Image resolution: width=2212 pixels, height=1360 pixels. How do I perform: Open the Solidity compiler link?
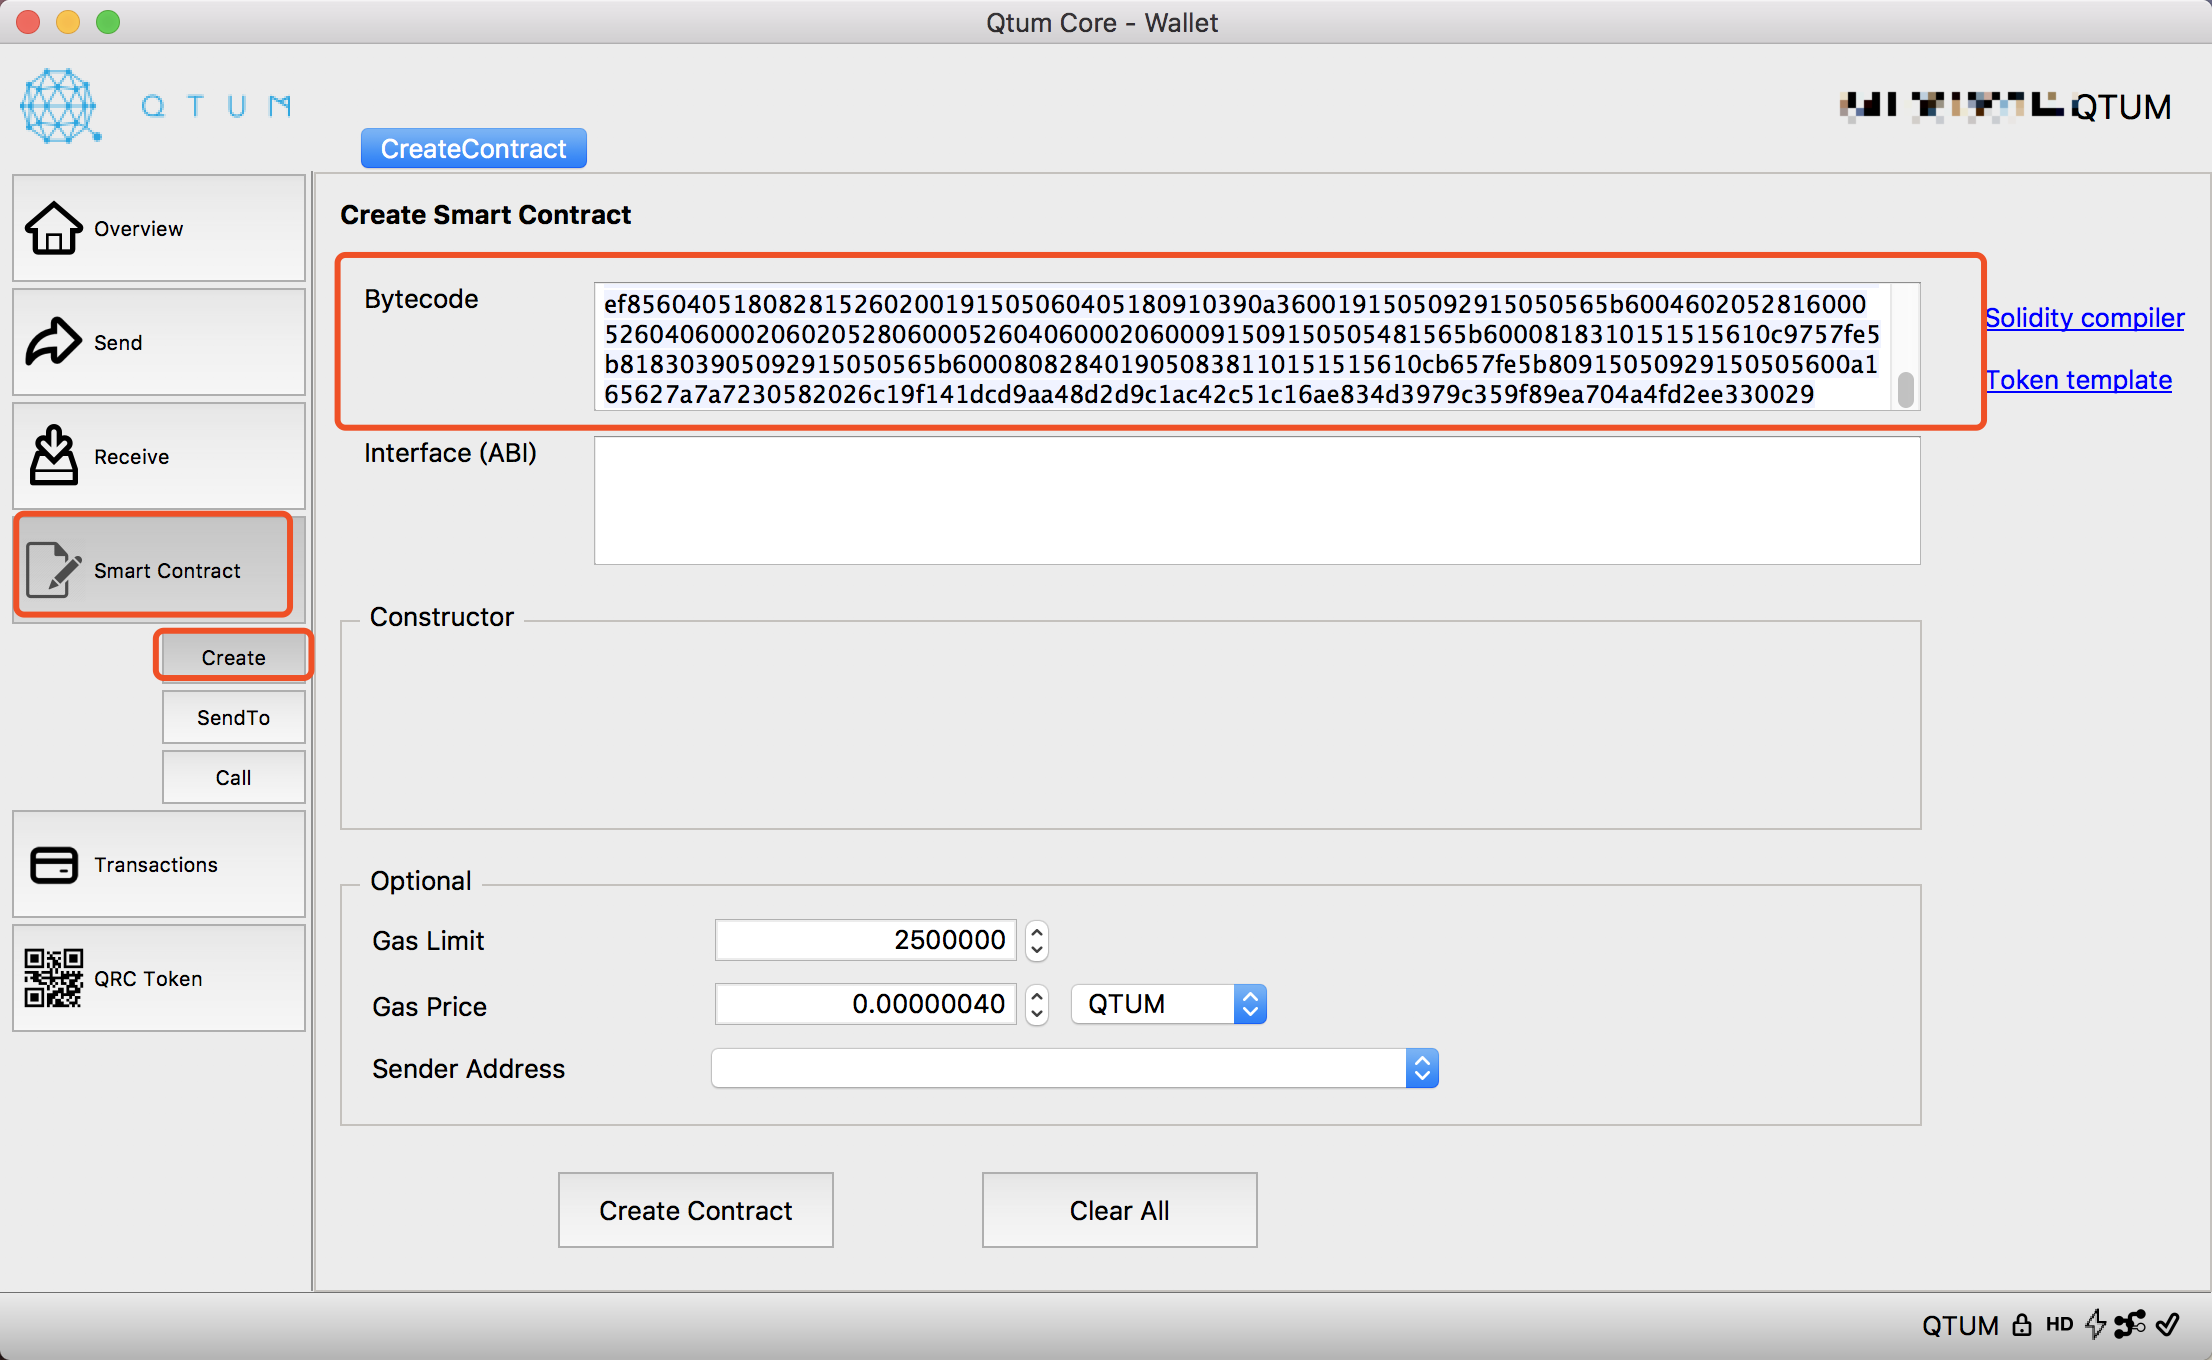point(2084,318)
